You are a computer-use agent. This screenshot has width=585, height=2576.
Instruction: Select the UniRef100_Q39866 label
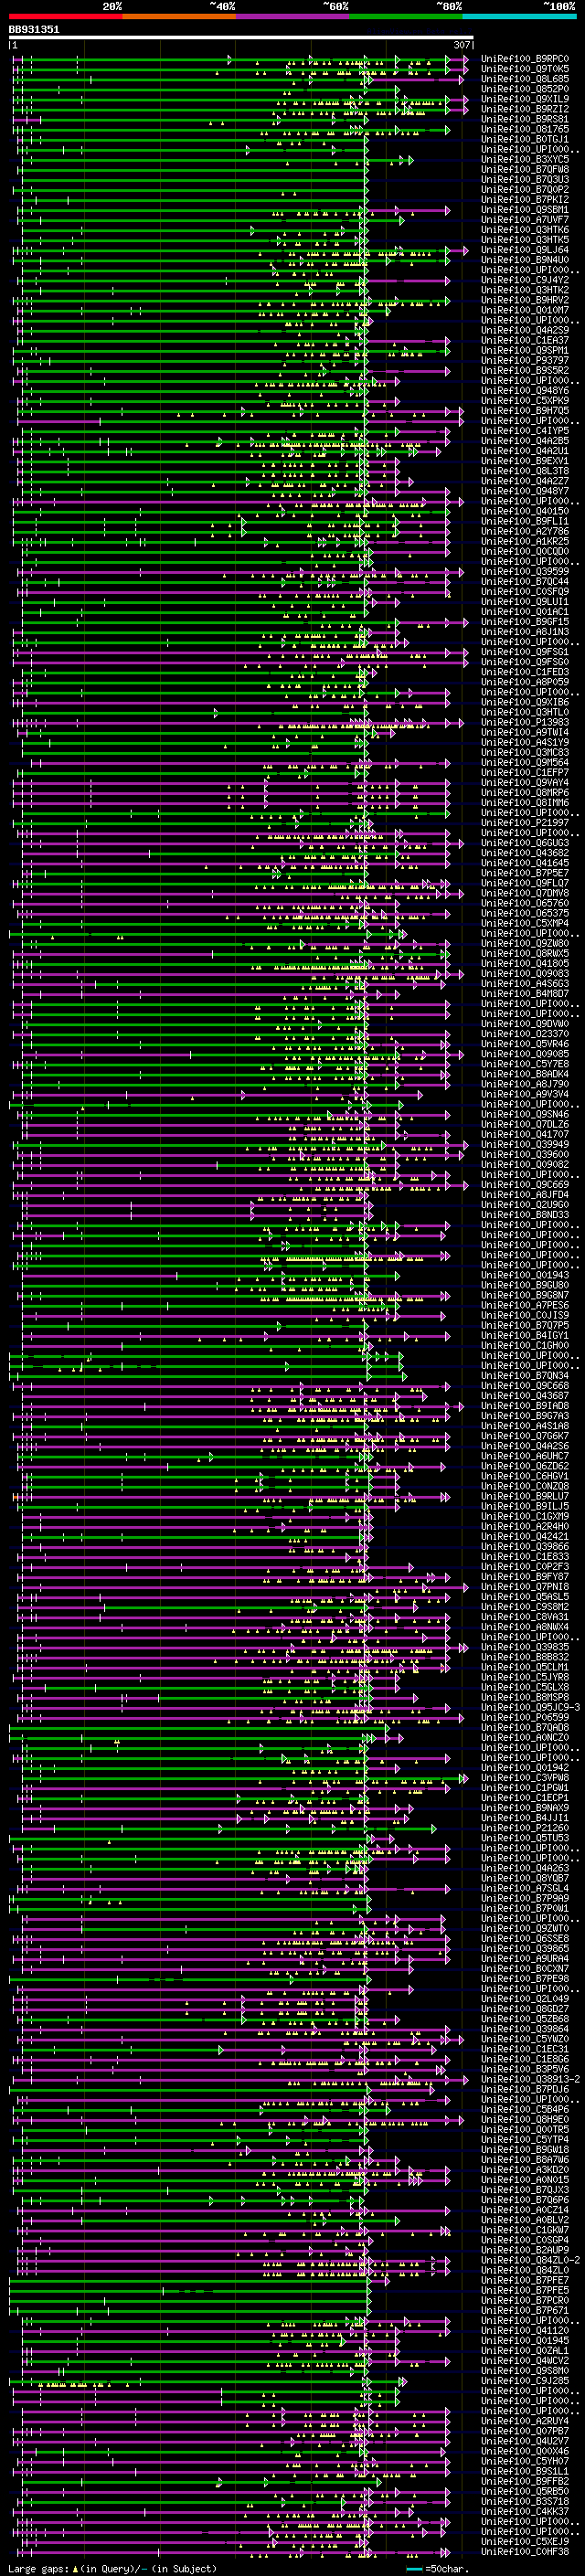coord(525,1546)
